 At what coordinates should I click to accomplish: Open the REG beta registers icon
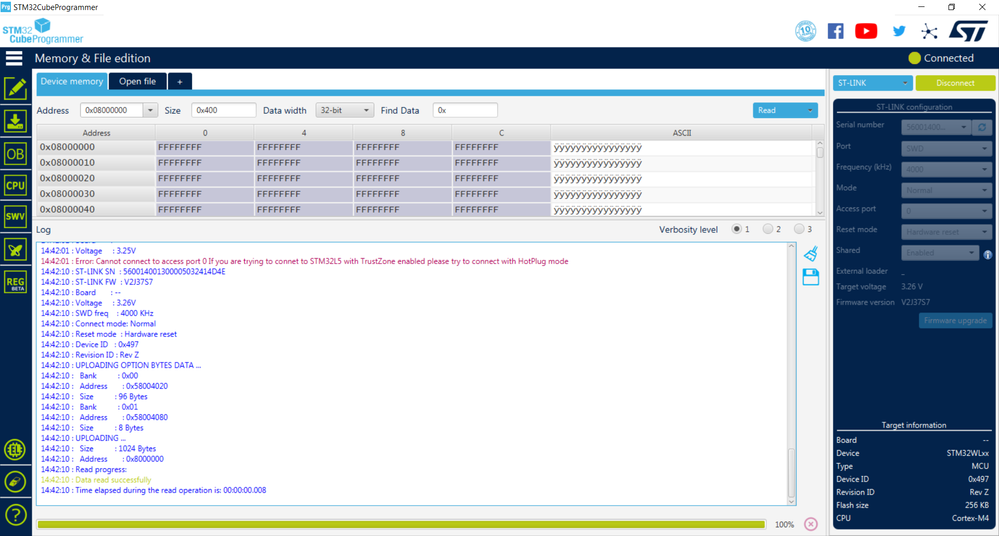pos(15,282)
